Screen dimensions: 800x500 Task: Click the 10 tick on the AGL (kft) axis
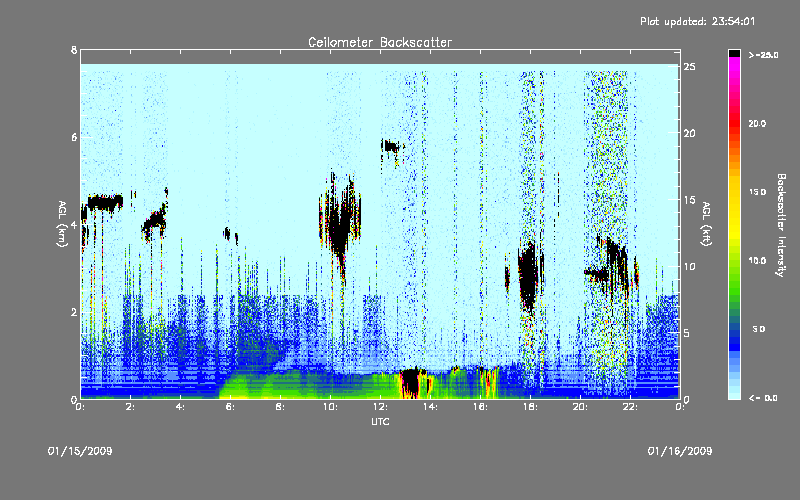[689, 266]
